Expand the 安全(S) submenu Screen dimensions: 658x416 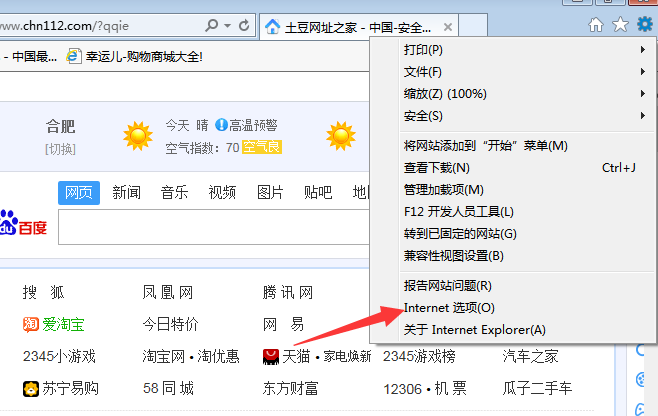528,115
